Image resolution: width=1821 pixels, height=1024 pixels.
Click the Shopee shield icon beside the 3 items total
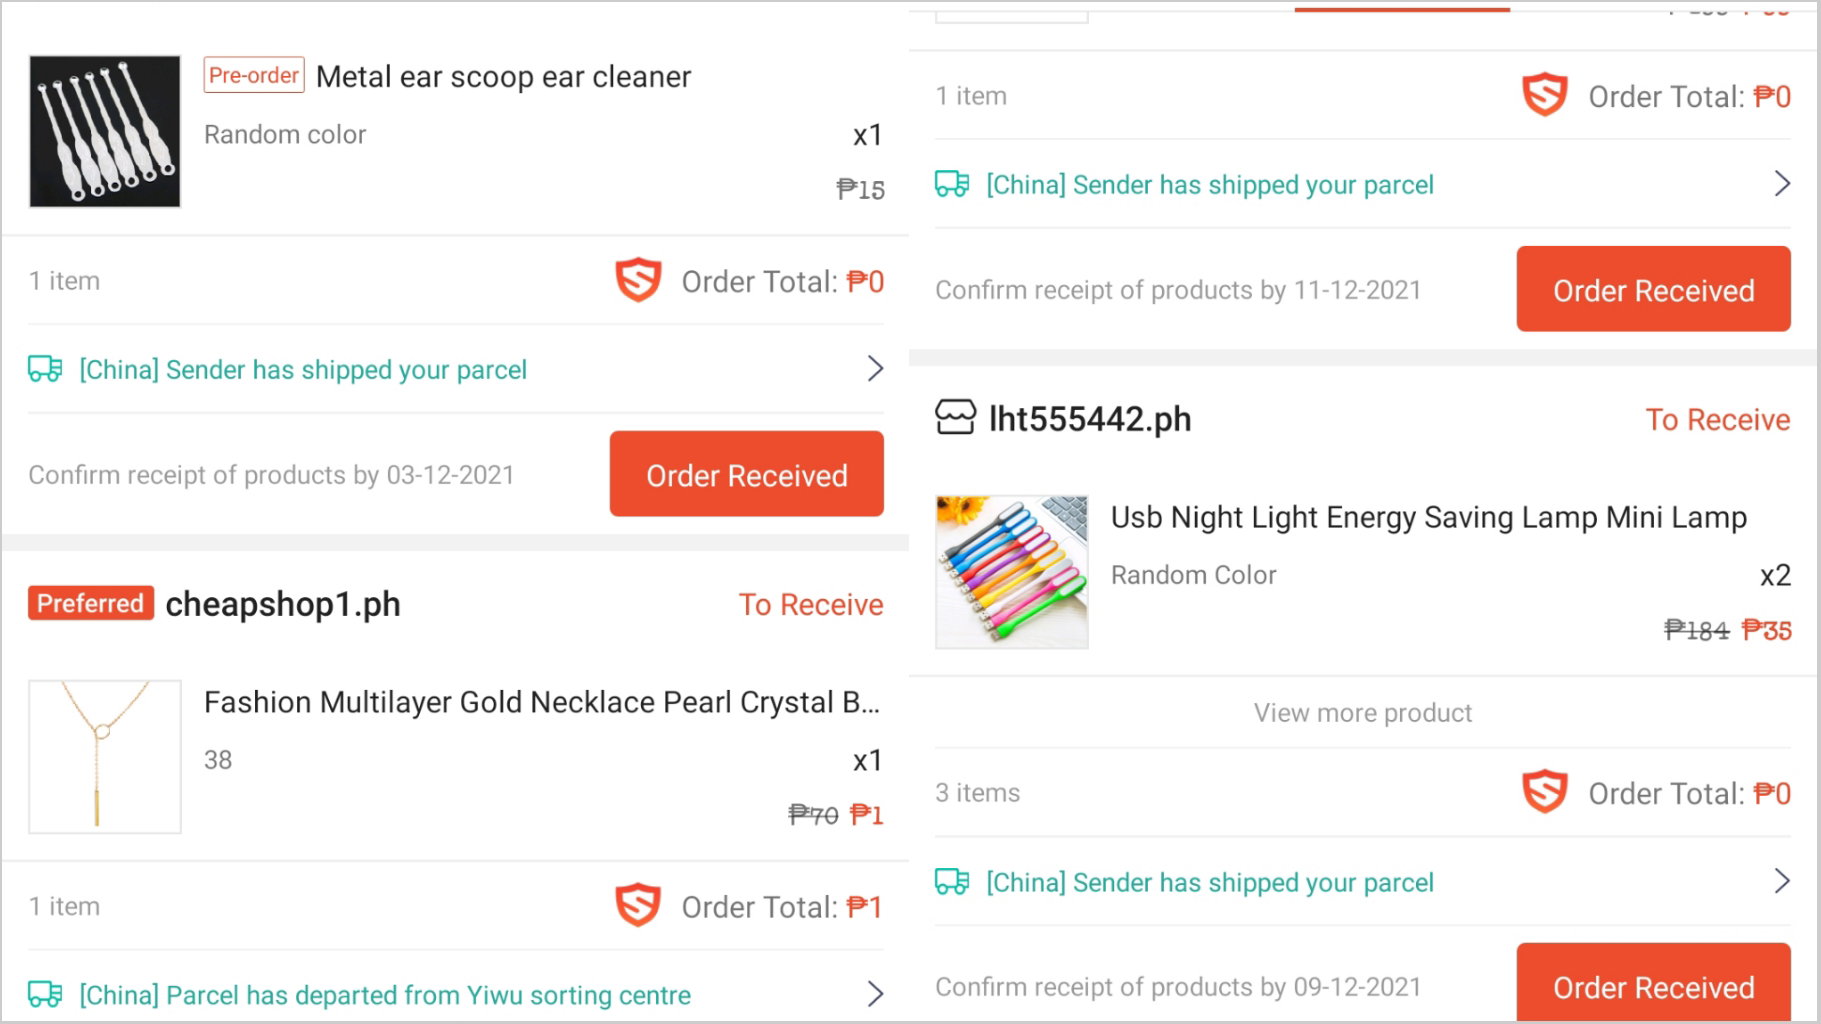1545,792
